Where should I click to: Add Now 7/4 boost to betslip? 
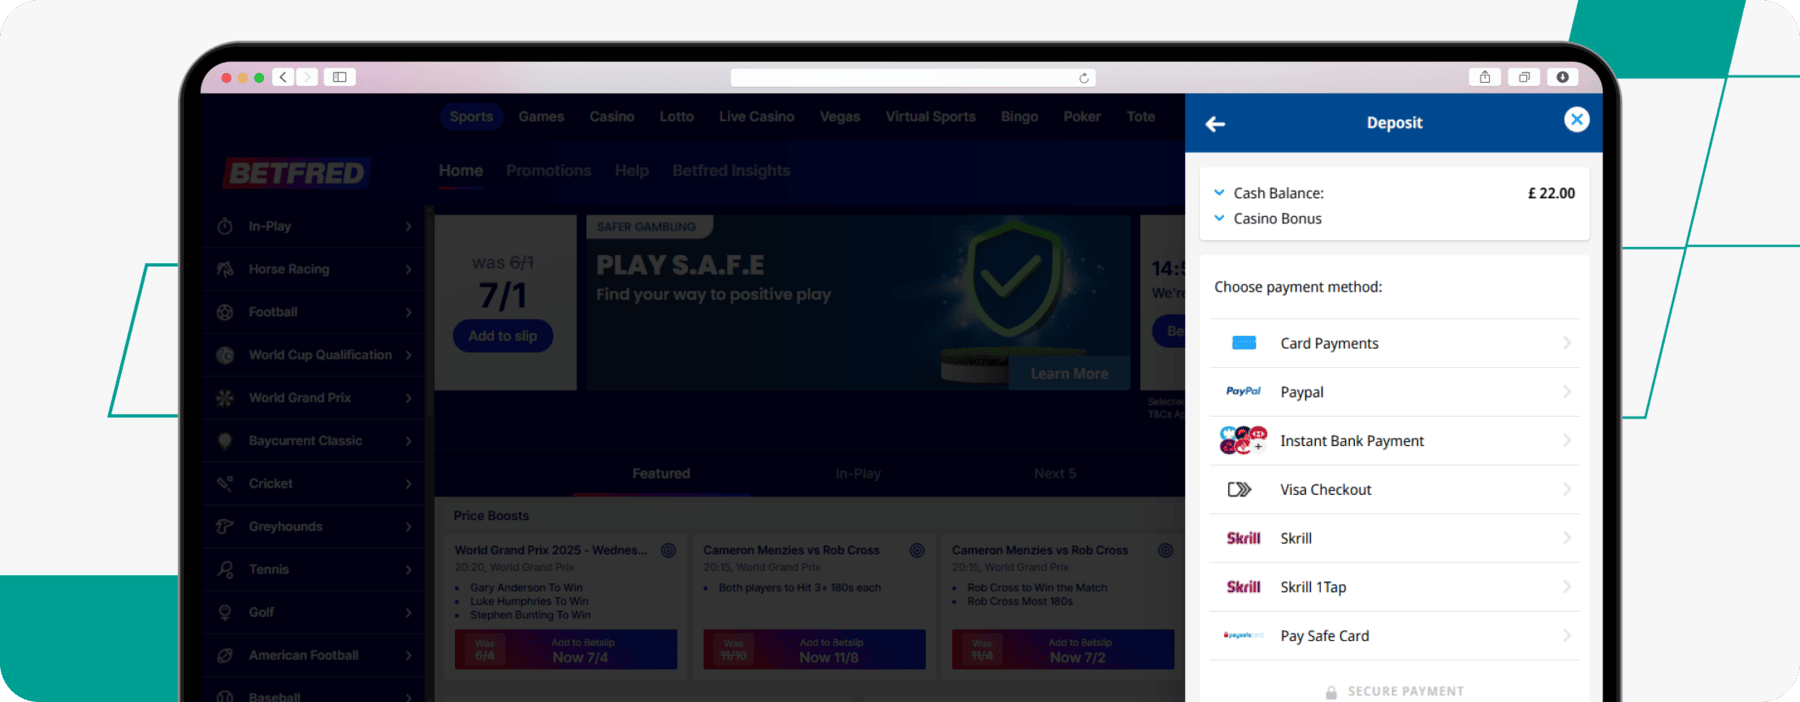point(566,650)
